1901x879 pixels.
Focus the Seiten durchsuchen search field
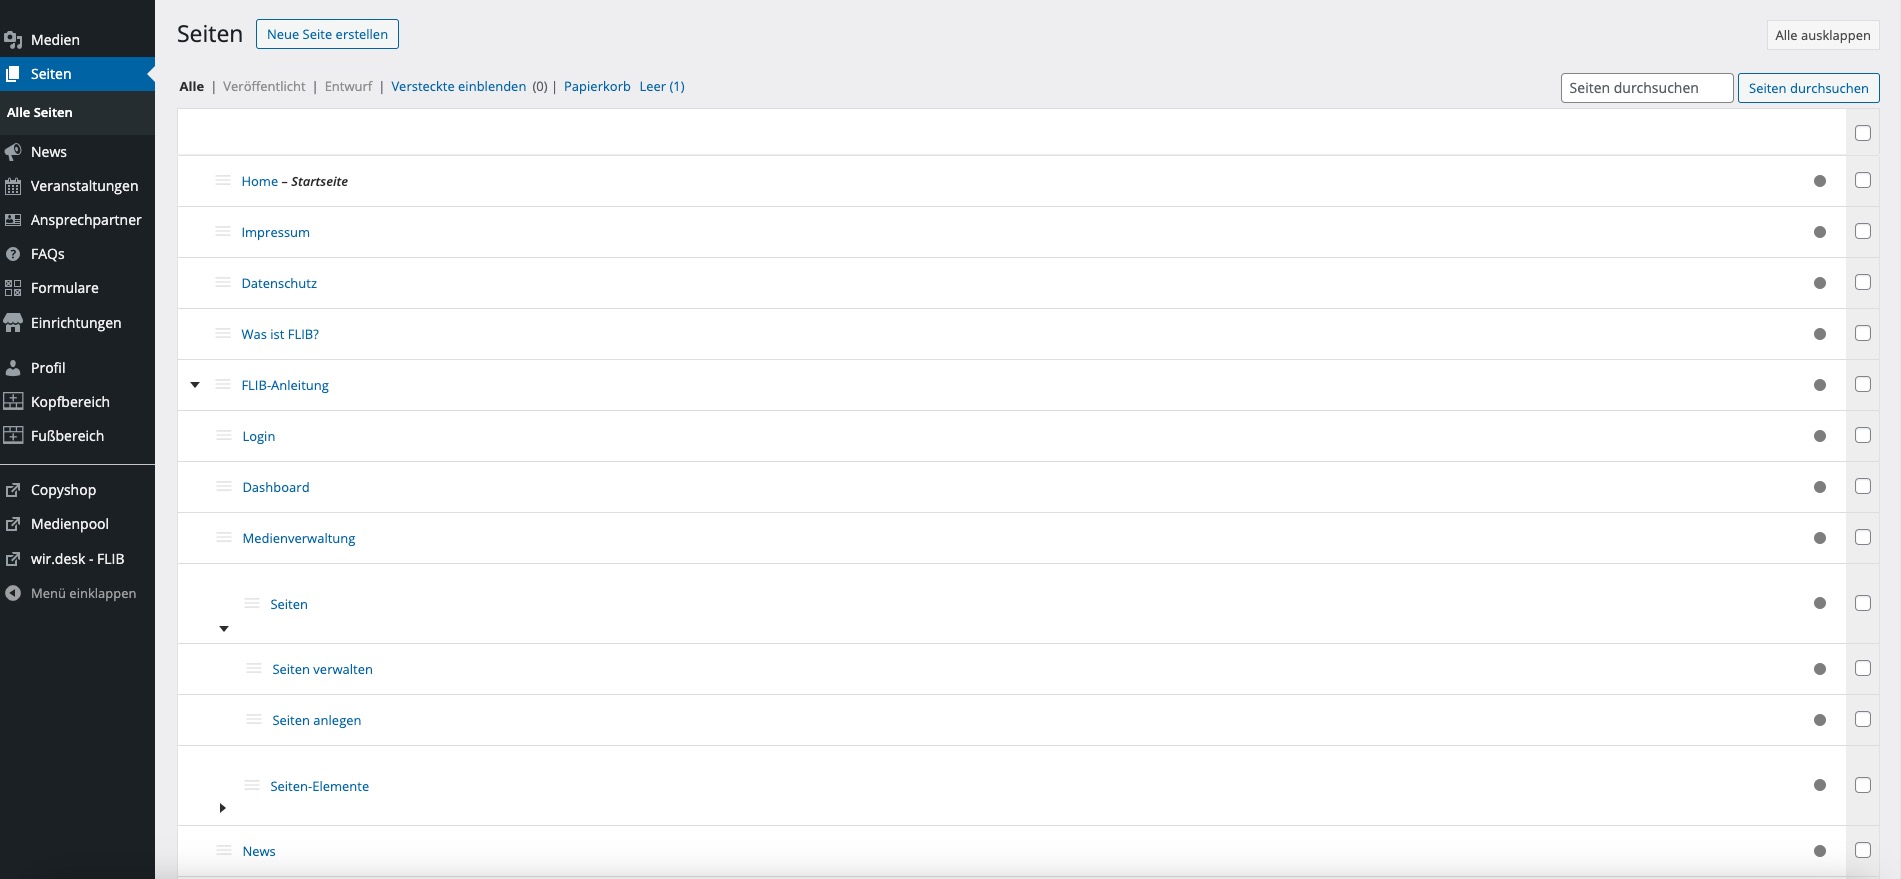pos(1646,88)
